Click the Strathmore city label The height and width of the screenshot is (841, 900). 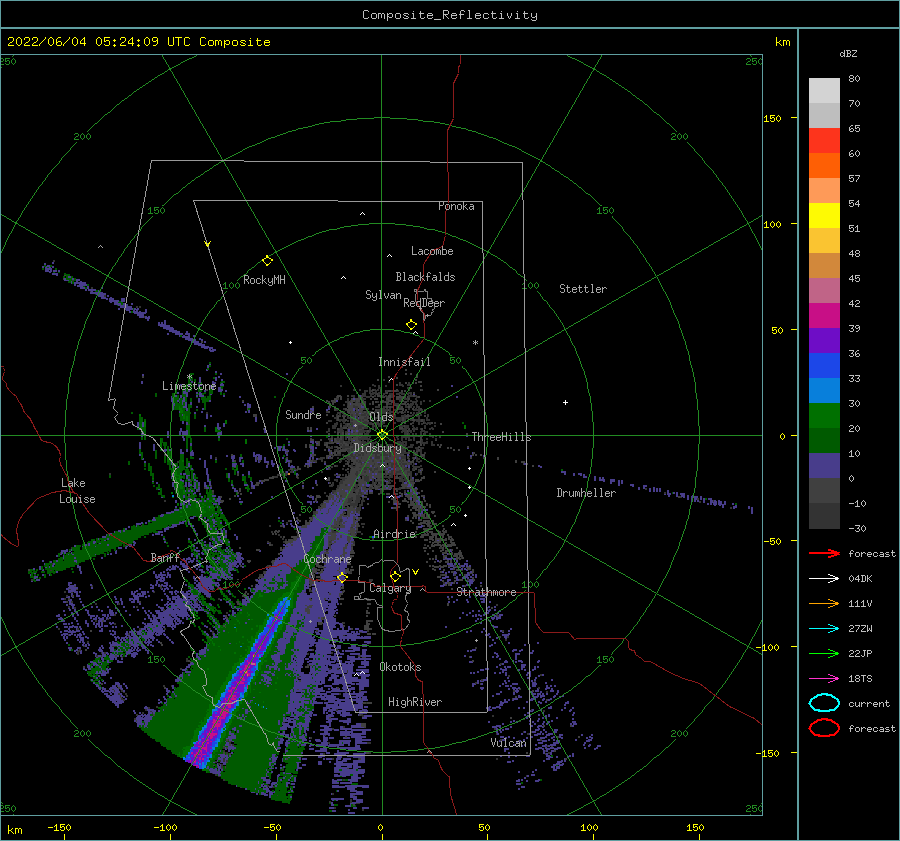click(486, 592)
